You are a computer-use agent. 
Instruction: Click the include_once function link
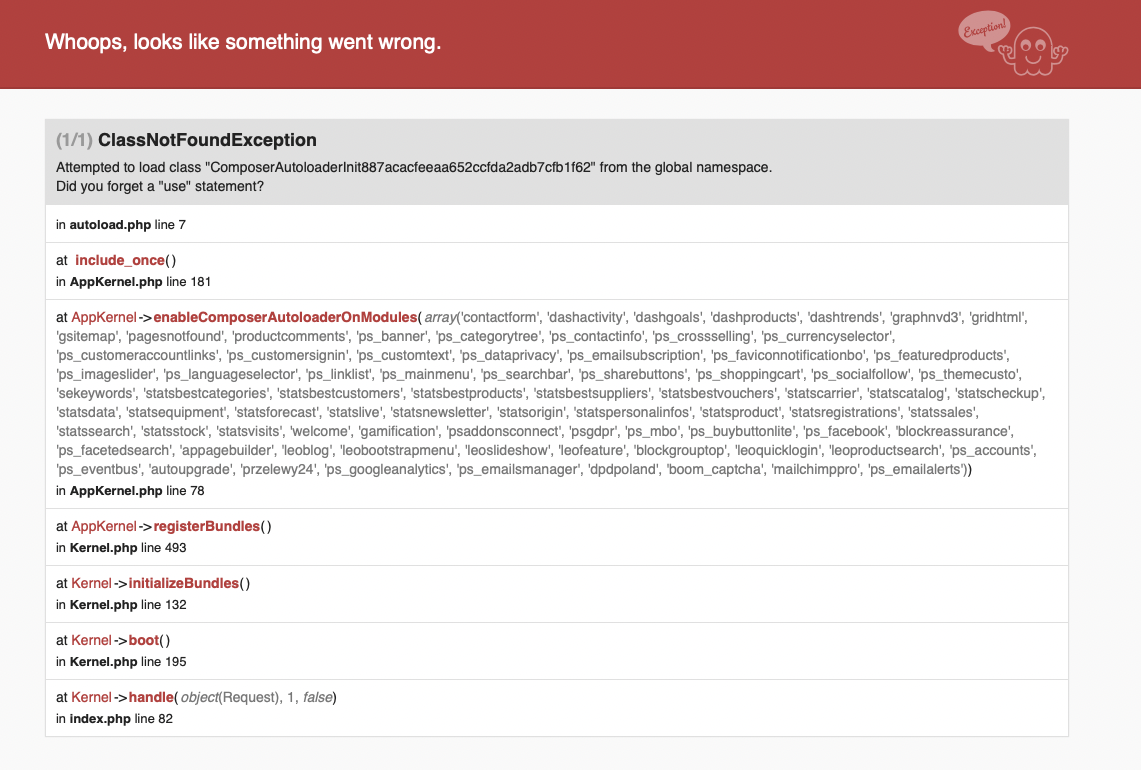(x=119, y=261)
